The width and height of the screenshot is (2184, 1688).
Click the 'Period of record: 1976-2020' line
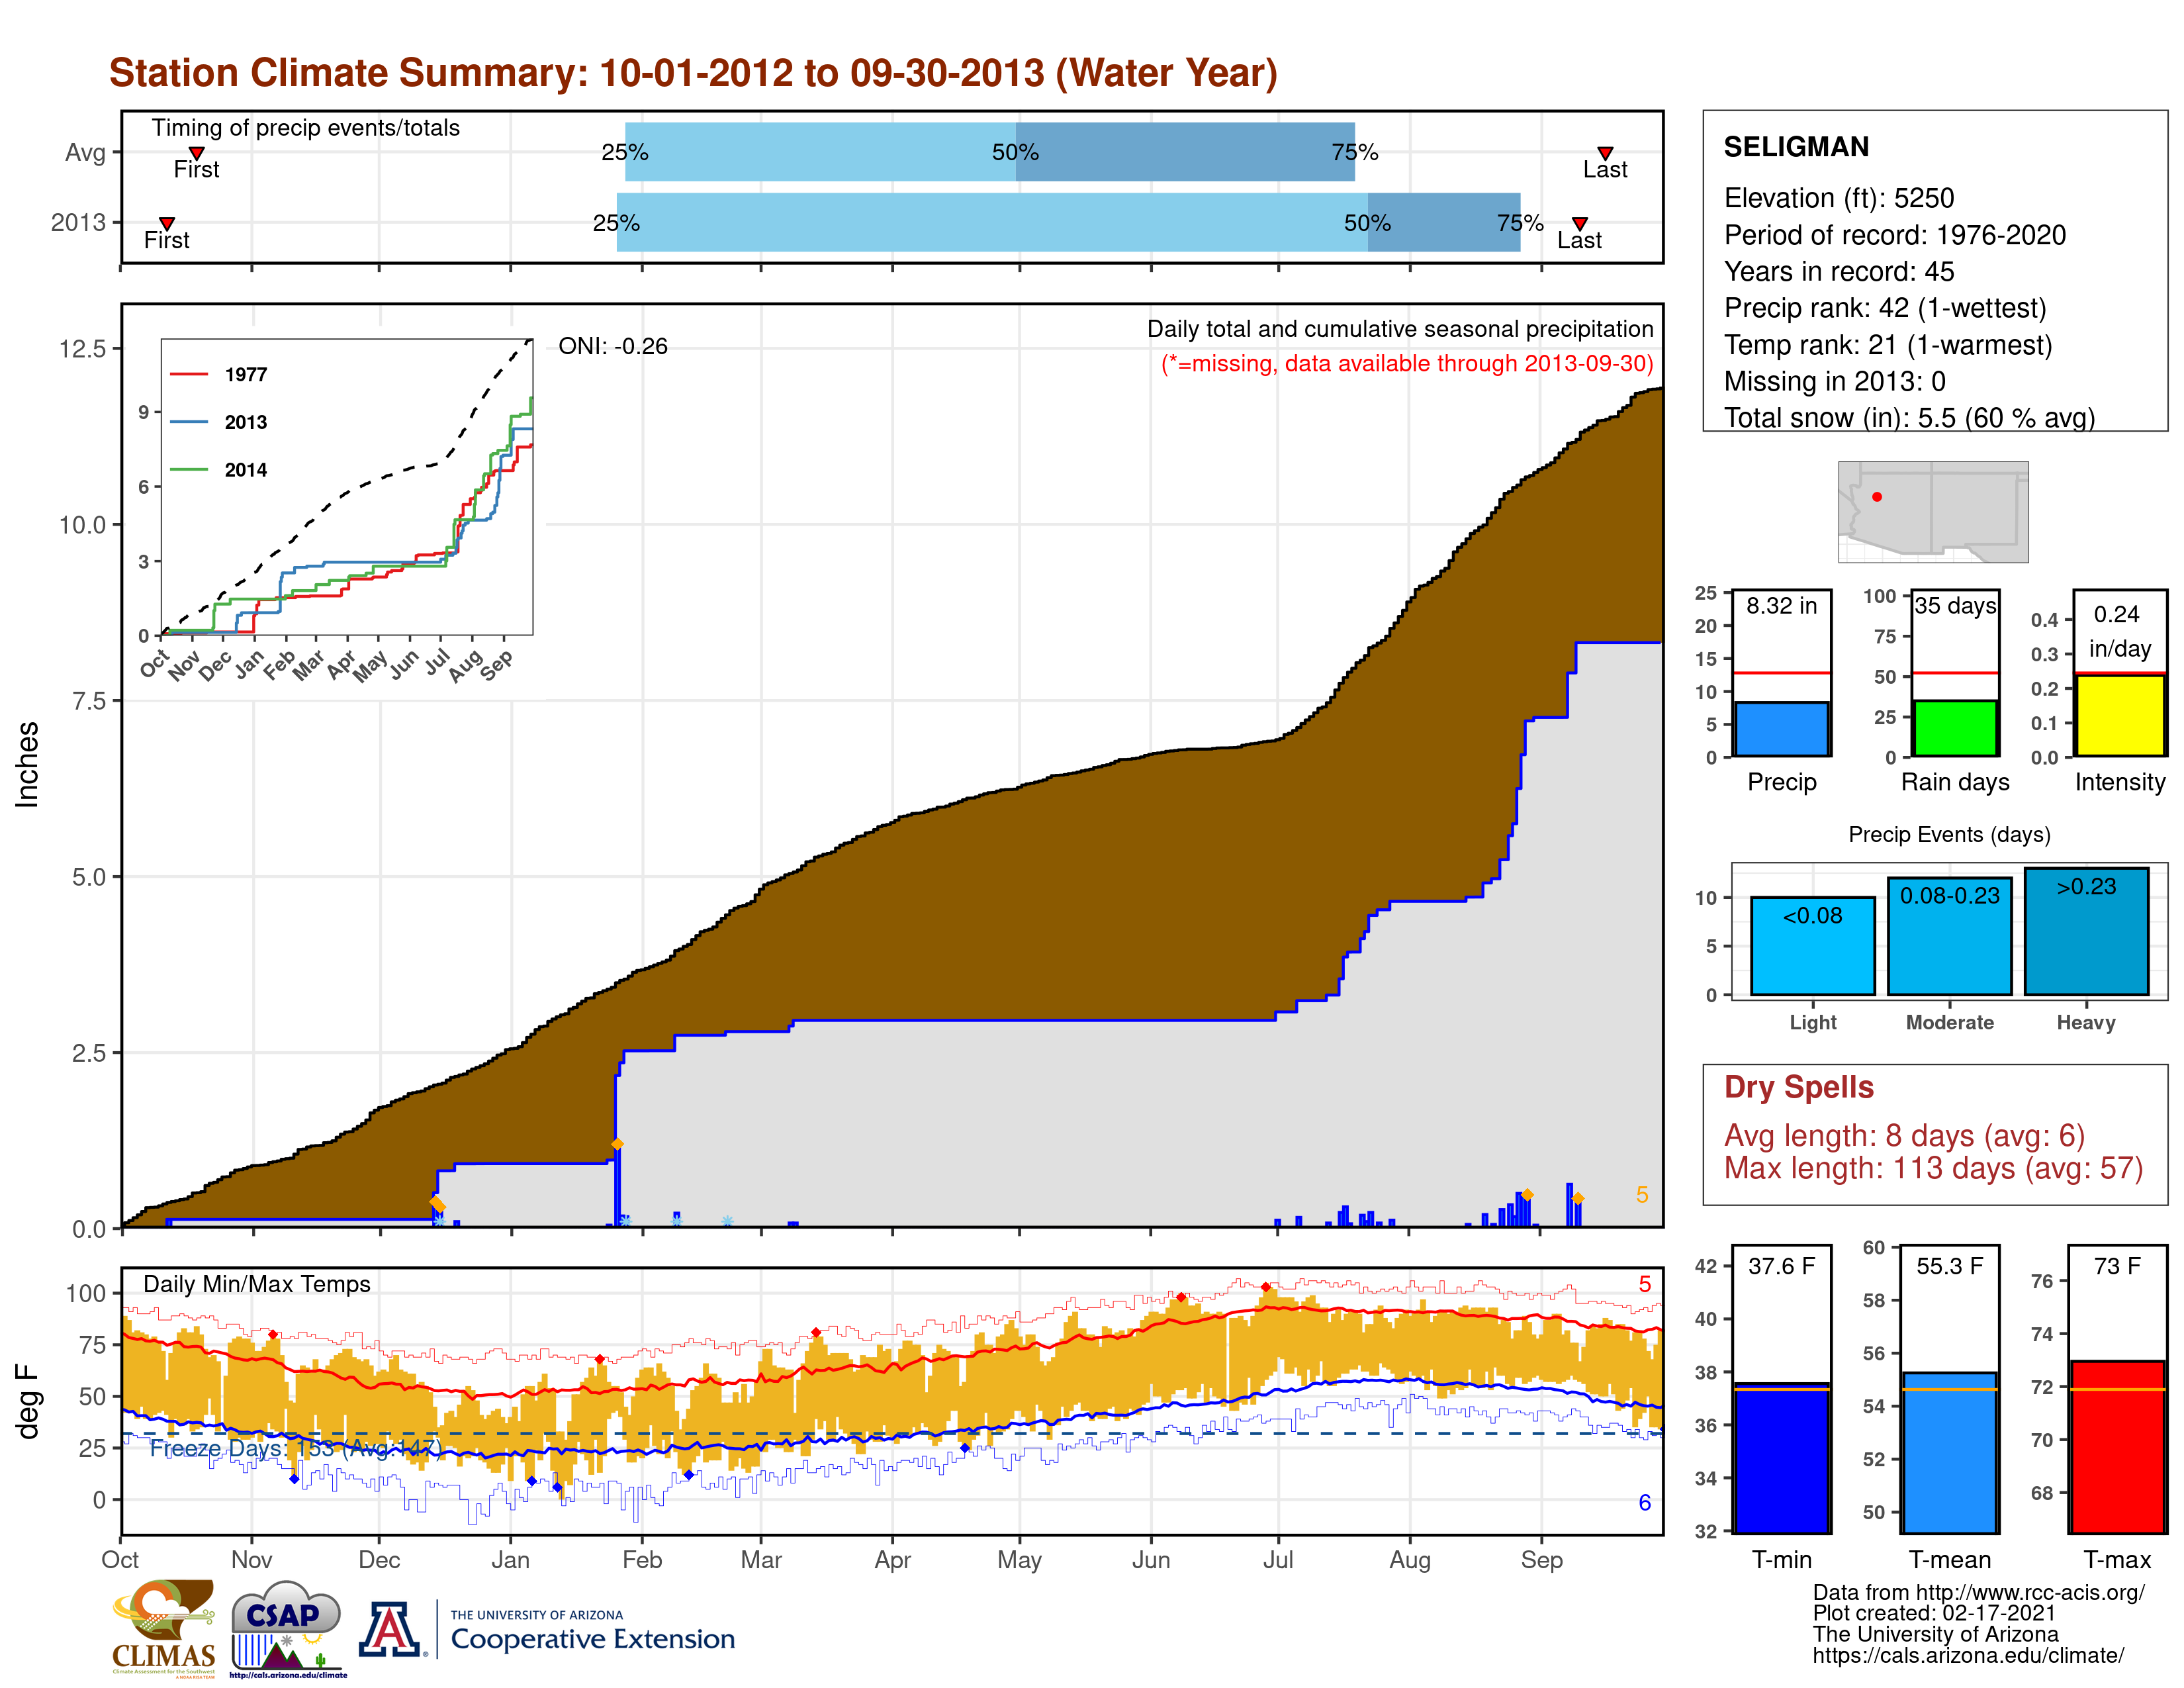[1894, 235]
